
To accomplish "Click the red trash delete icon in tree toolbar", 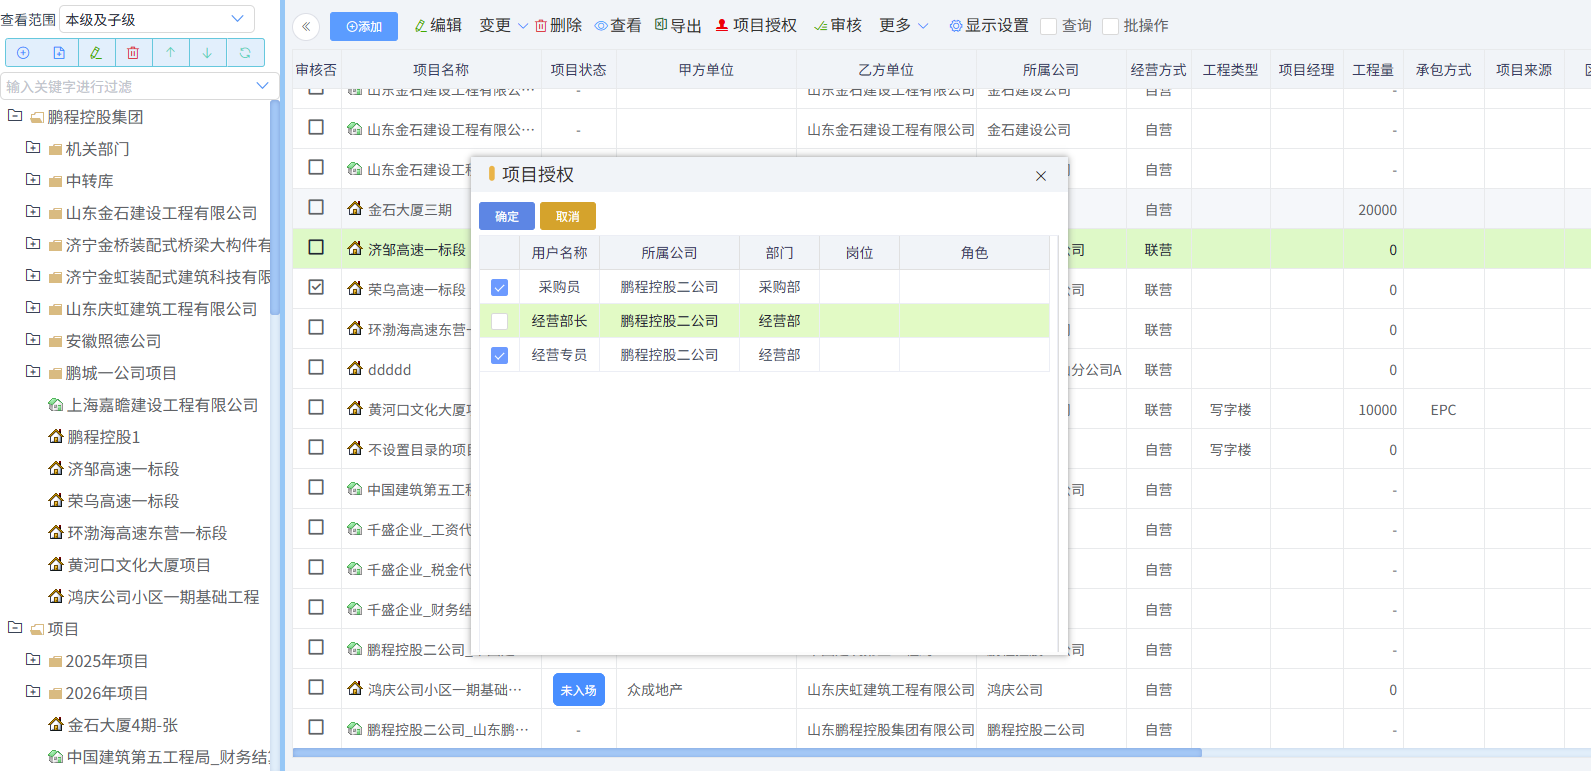I will (133, 53).
